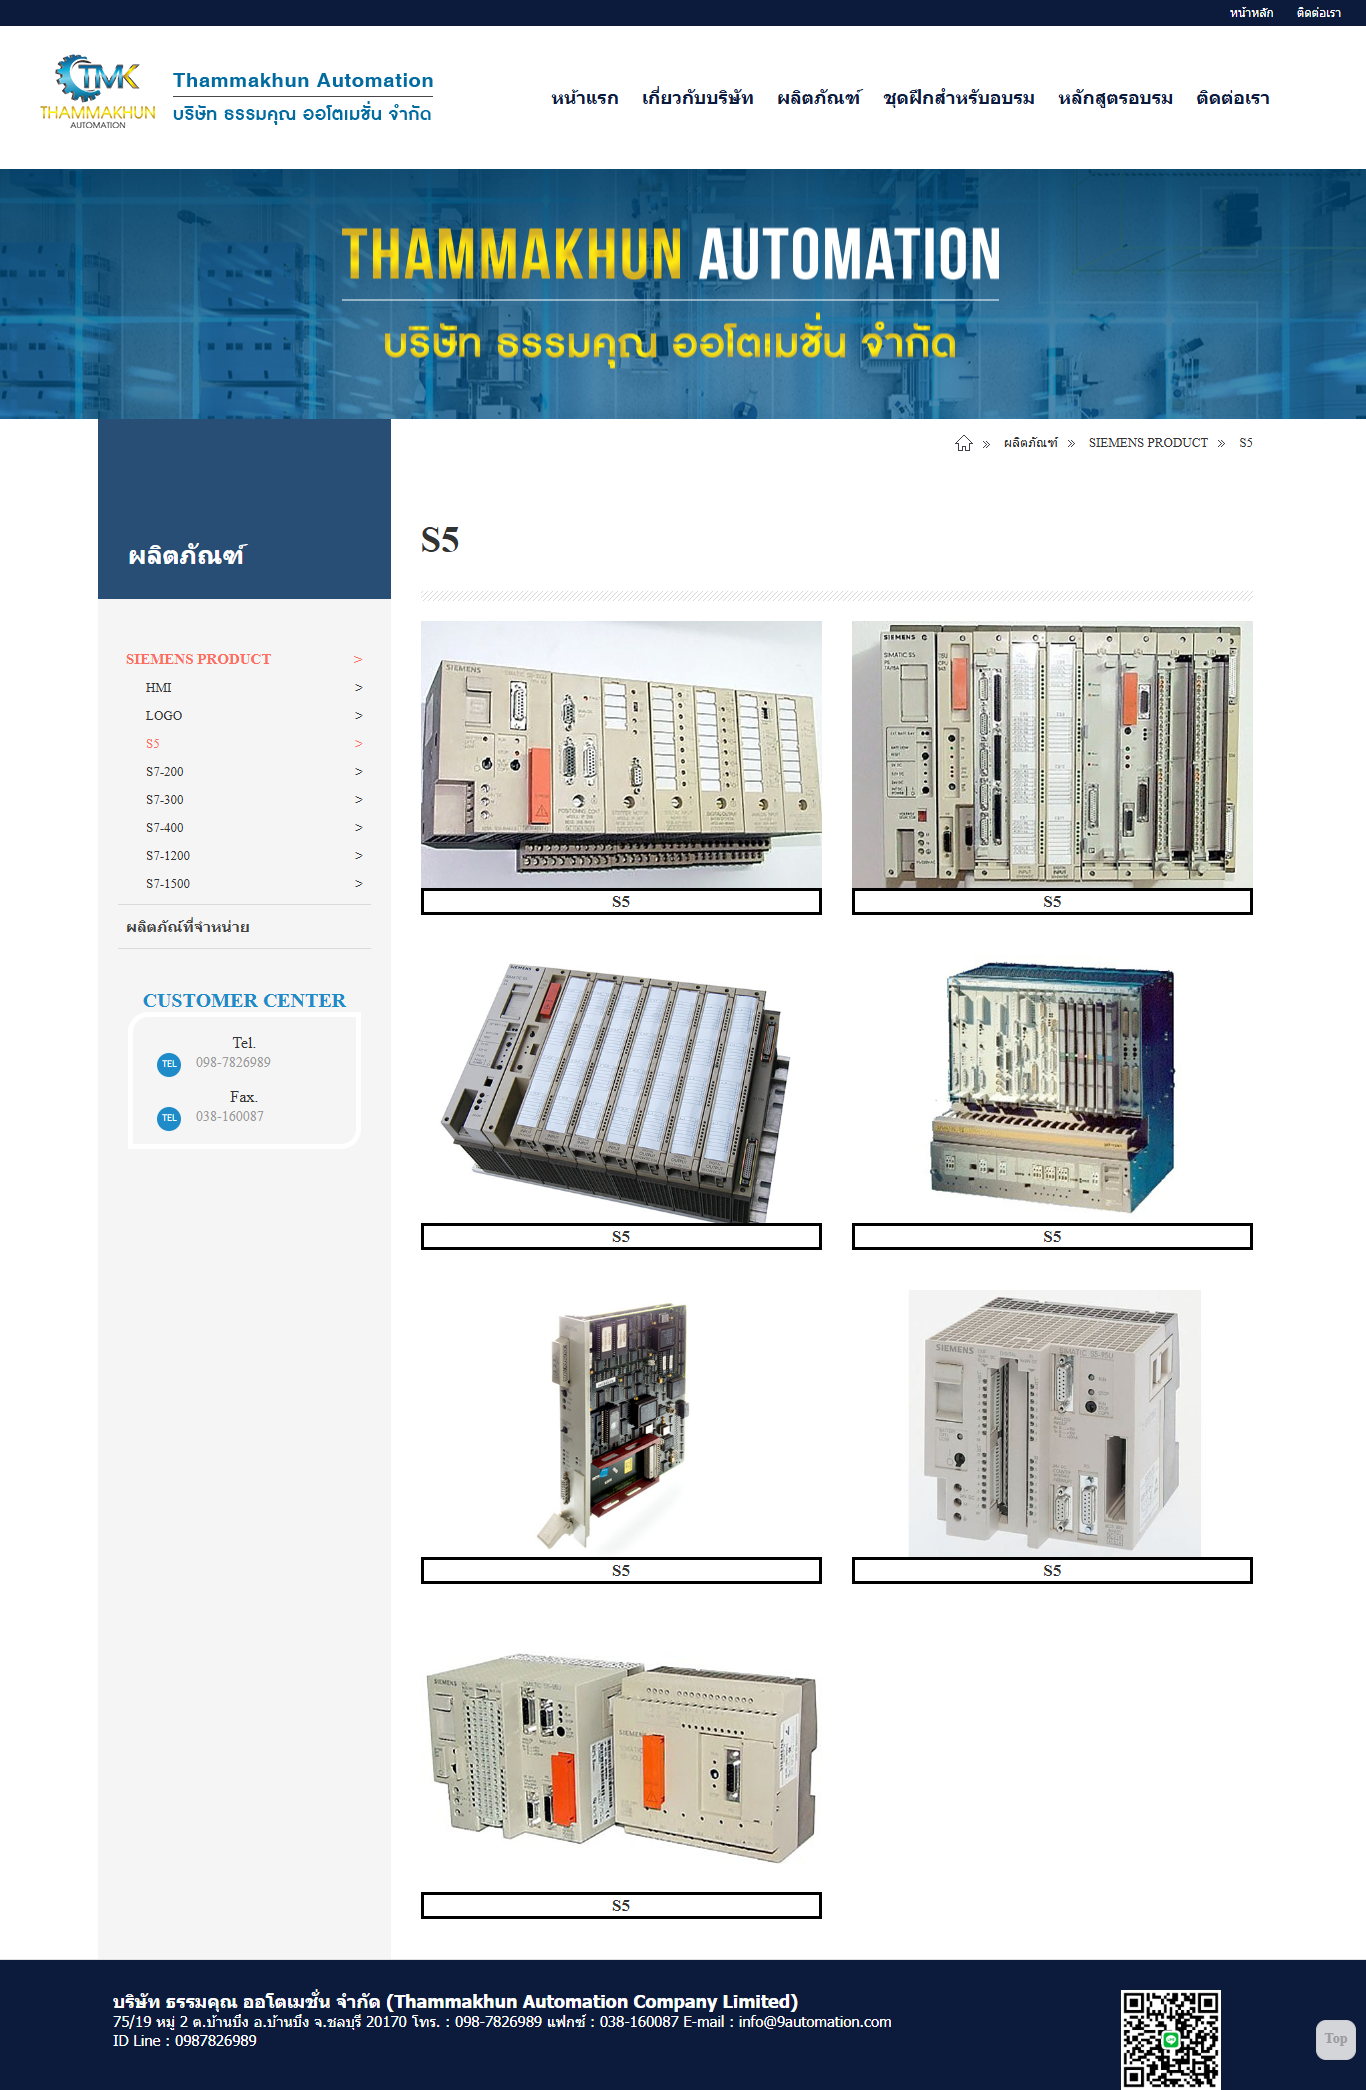Open ติดต่อเรา in main navigation
Screen dimensions: 1366x2090
(x=1233, y=98)
